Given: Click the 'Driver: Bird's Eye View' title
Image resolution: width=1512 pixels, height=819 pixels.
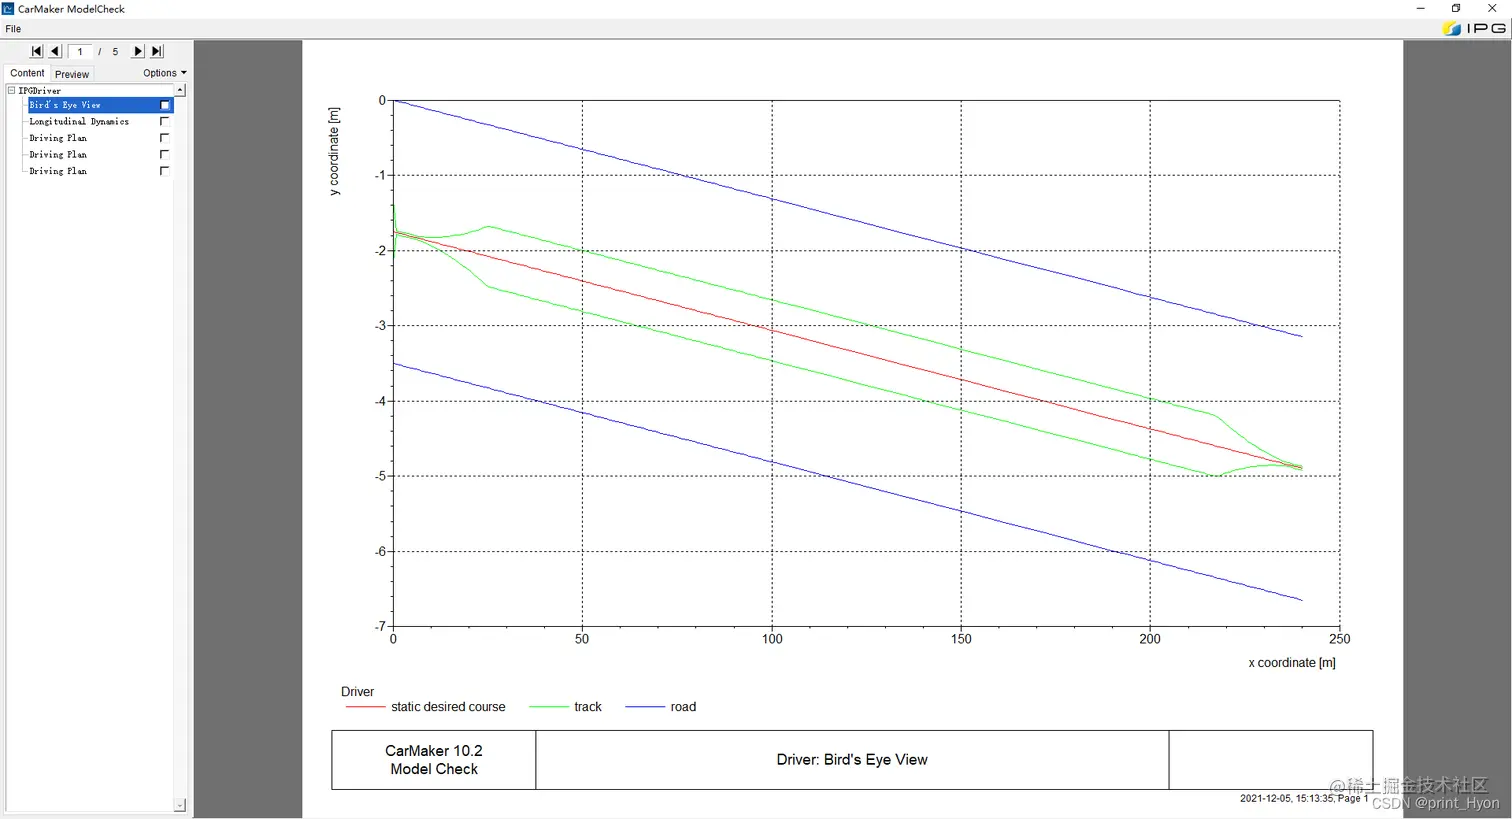Looking at the screenshot, I should [x=852, y=760].
